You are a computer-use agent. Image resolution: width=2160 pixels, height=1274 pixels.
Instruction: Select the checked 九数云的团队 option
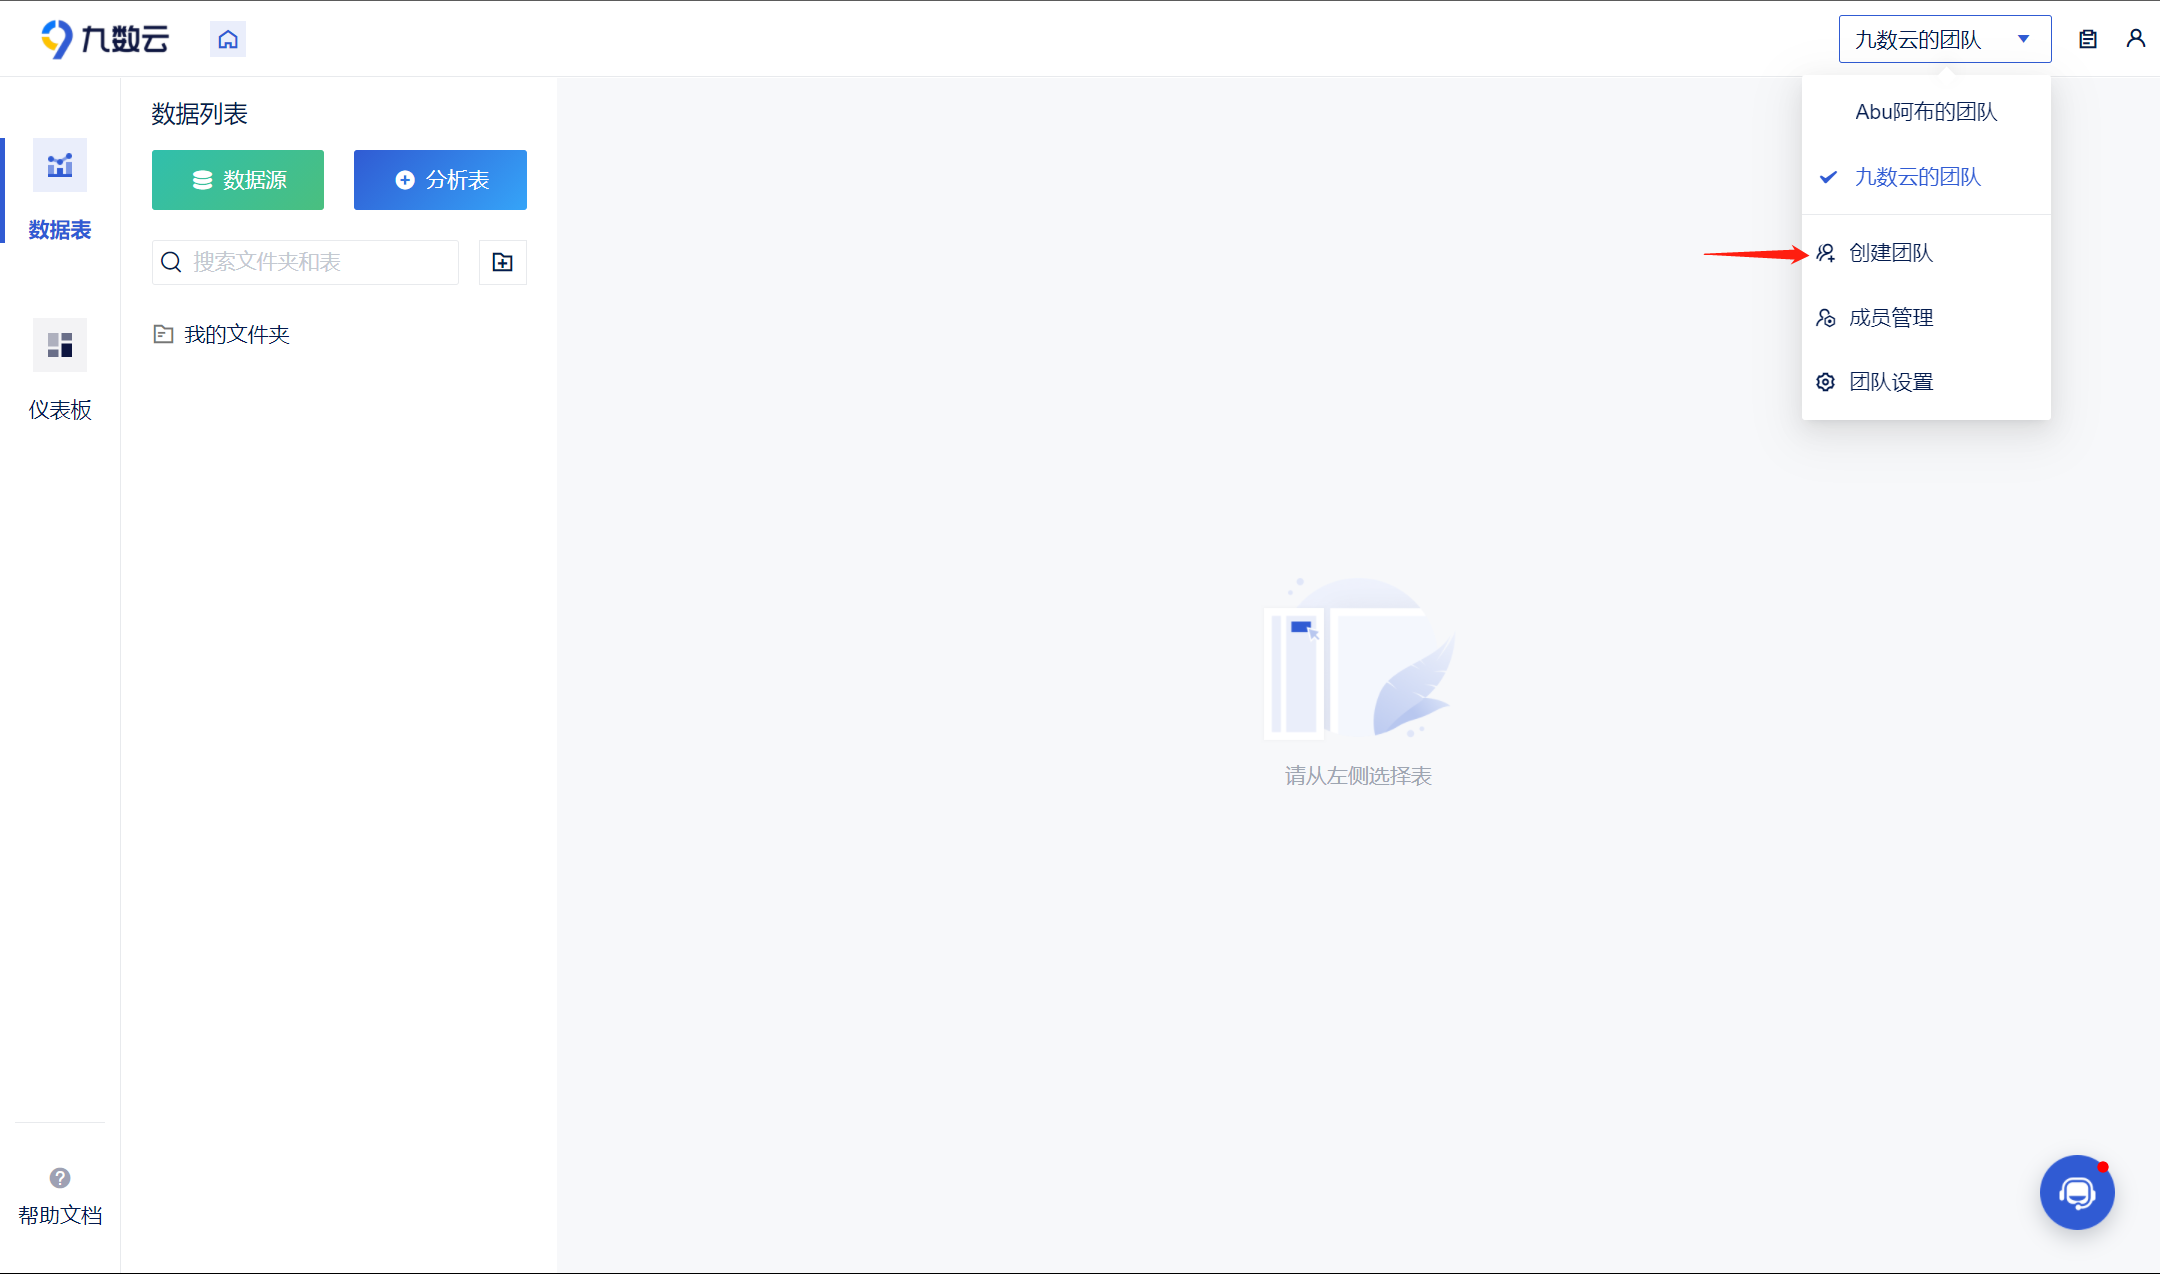point(1917,177)
